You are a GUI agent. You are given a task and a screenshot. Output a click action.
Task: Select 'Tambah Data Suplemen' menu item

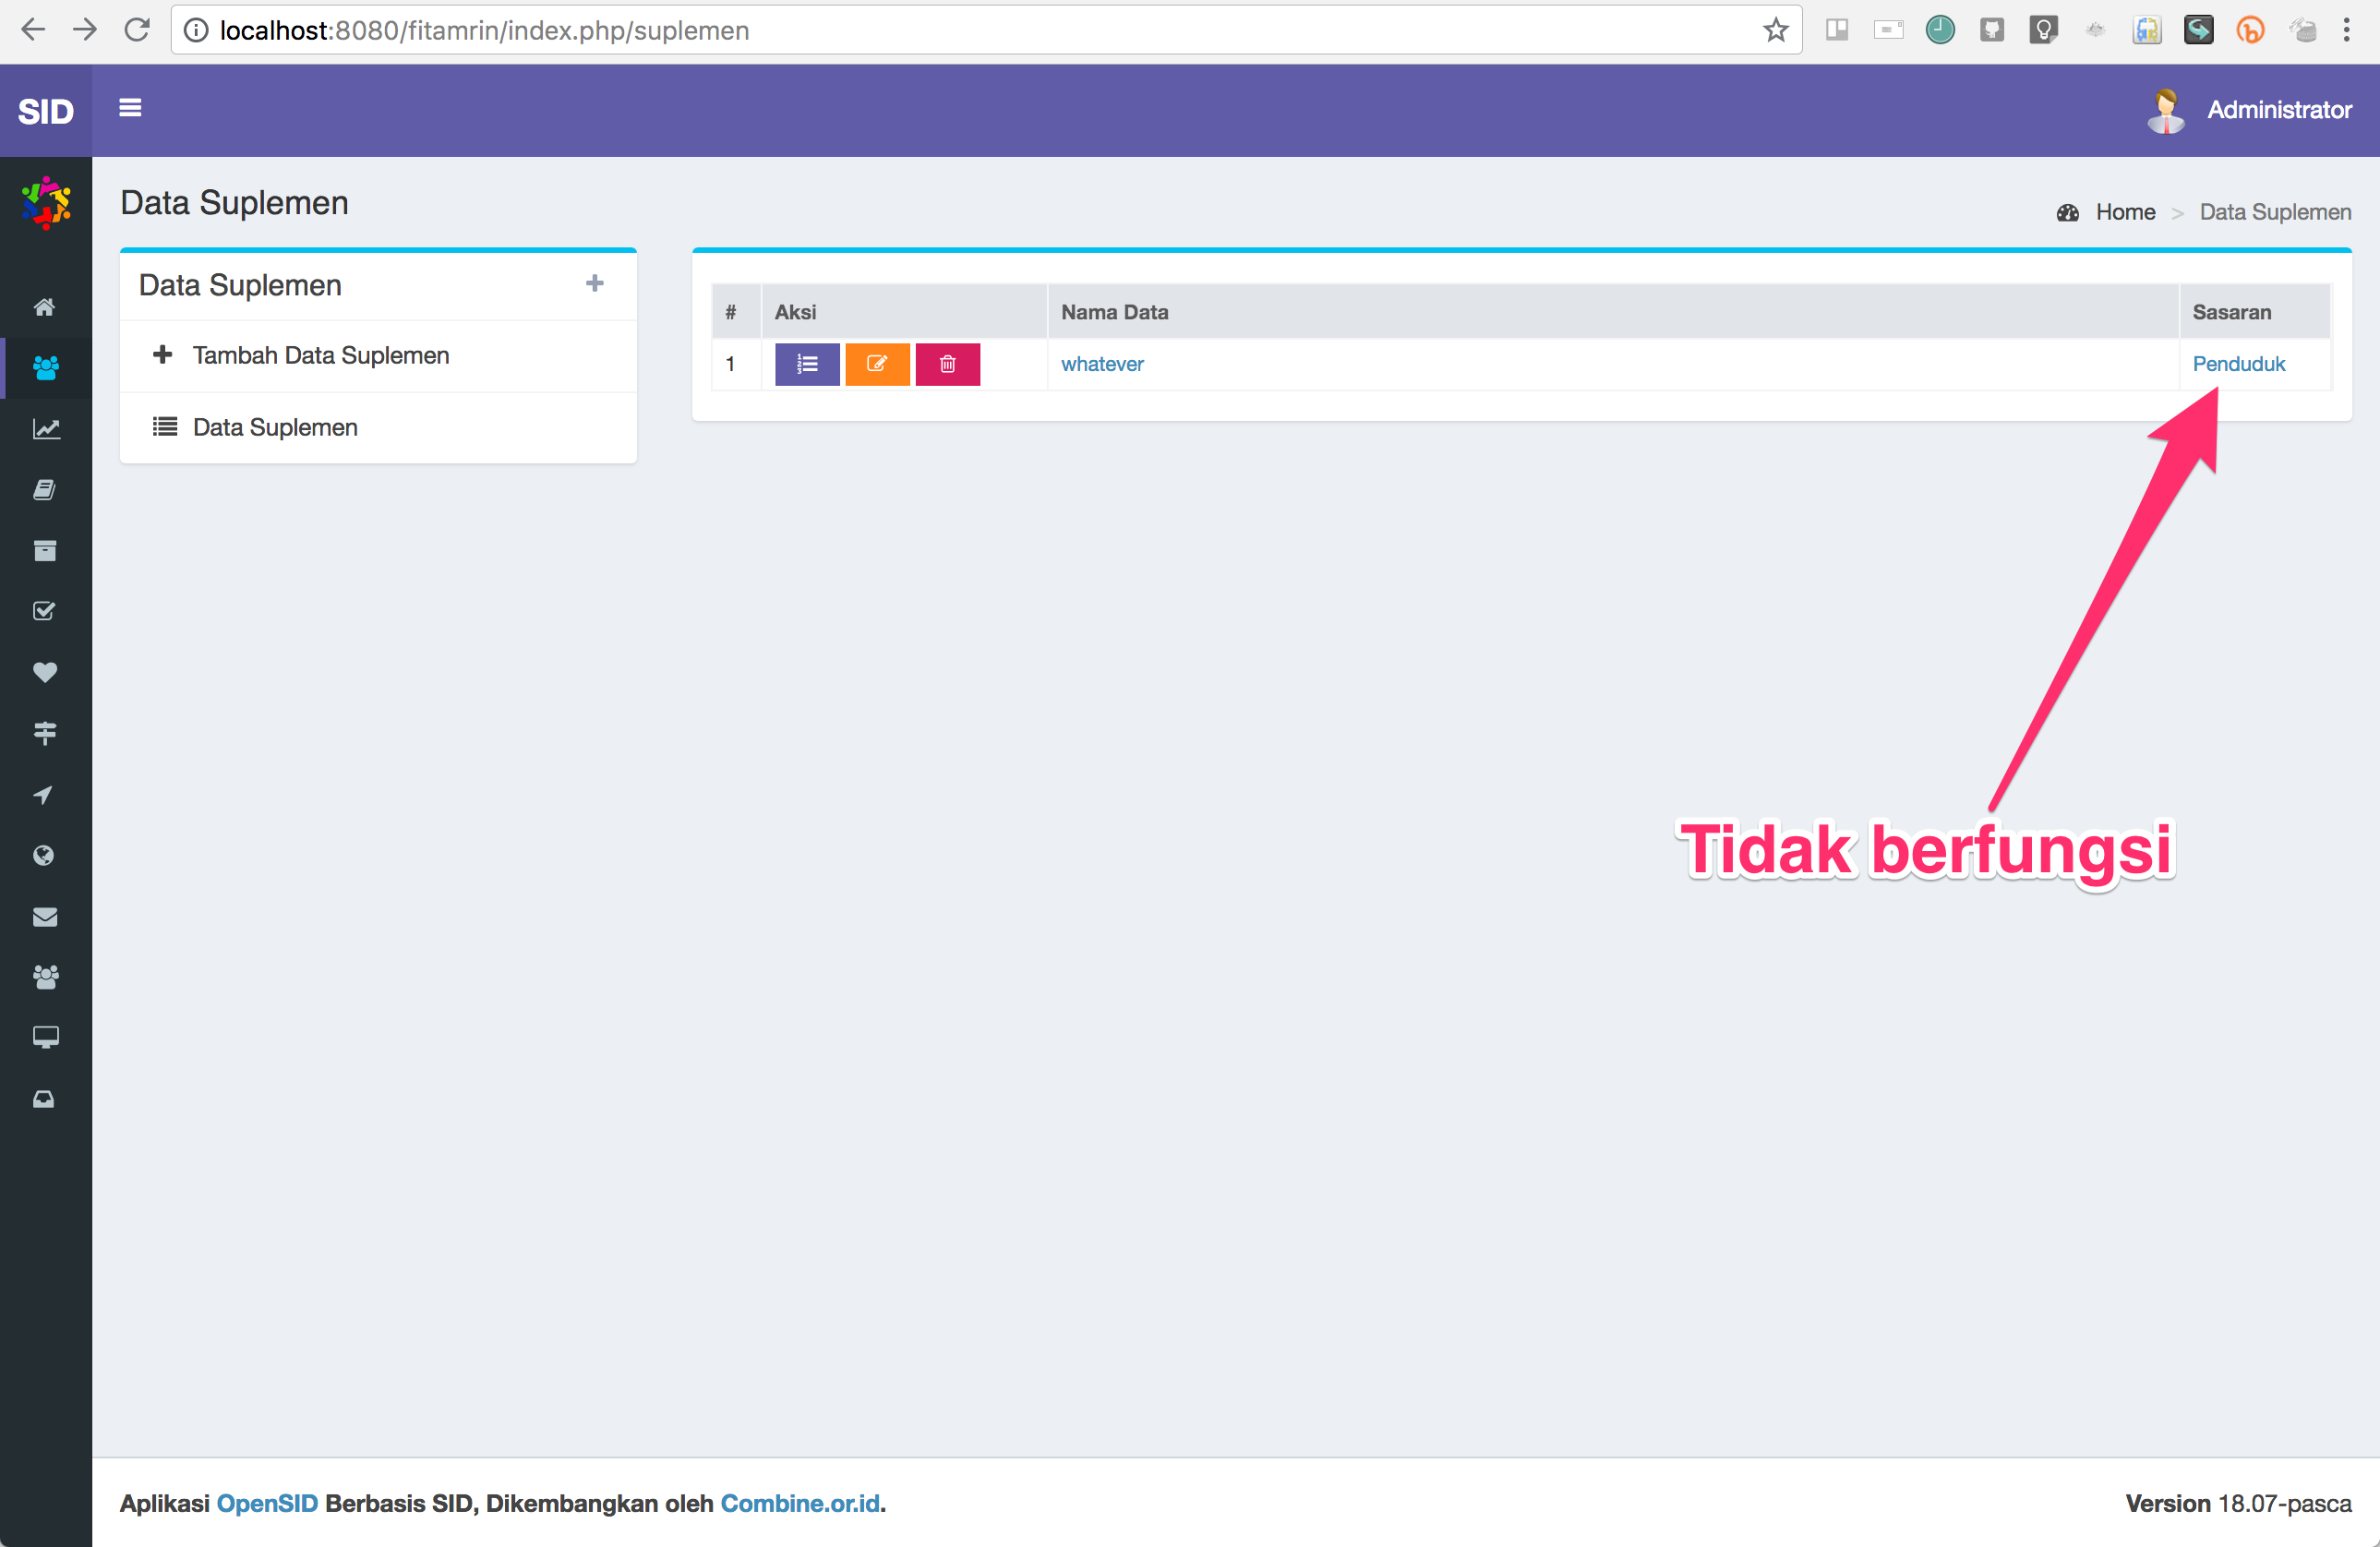(x=320, y=355)
